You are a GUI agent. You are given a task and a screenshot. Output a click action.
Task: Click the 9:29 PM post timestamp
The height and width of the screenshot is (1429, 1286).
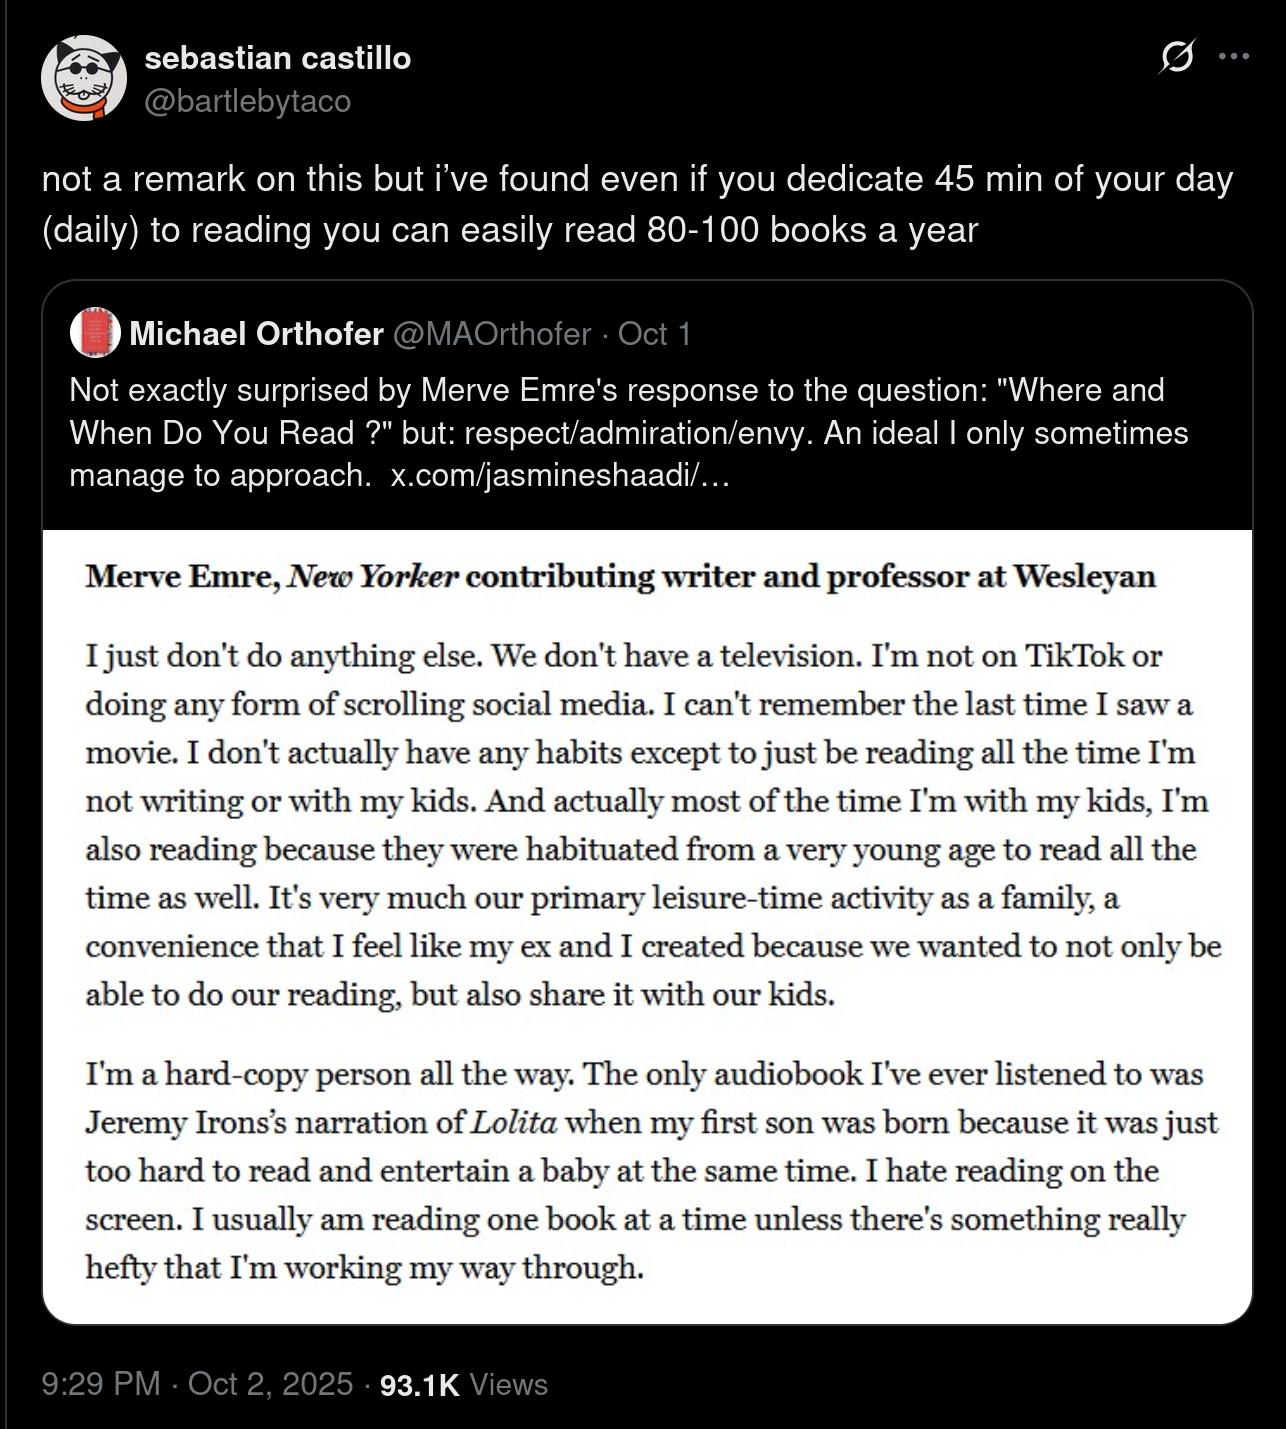click(101, 1384)
